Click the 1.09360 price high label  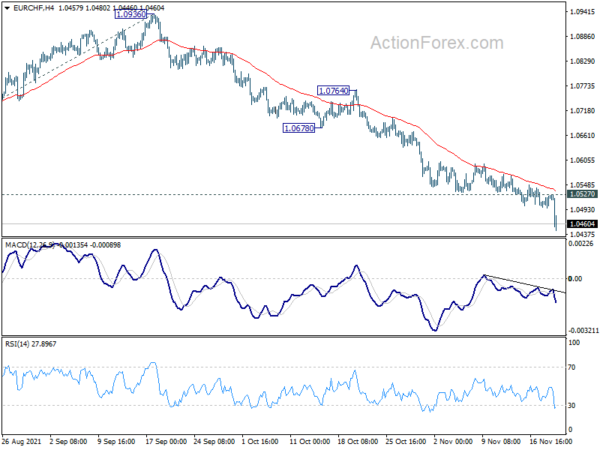(x=131, y=16)
